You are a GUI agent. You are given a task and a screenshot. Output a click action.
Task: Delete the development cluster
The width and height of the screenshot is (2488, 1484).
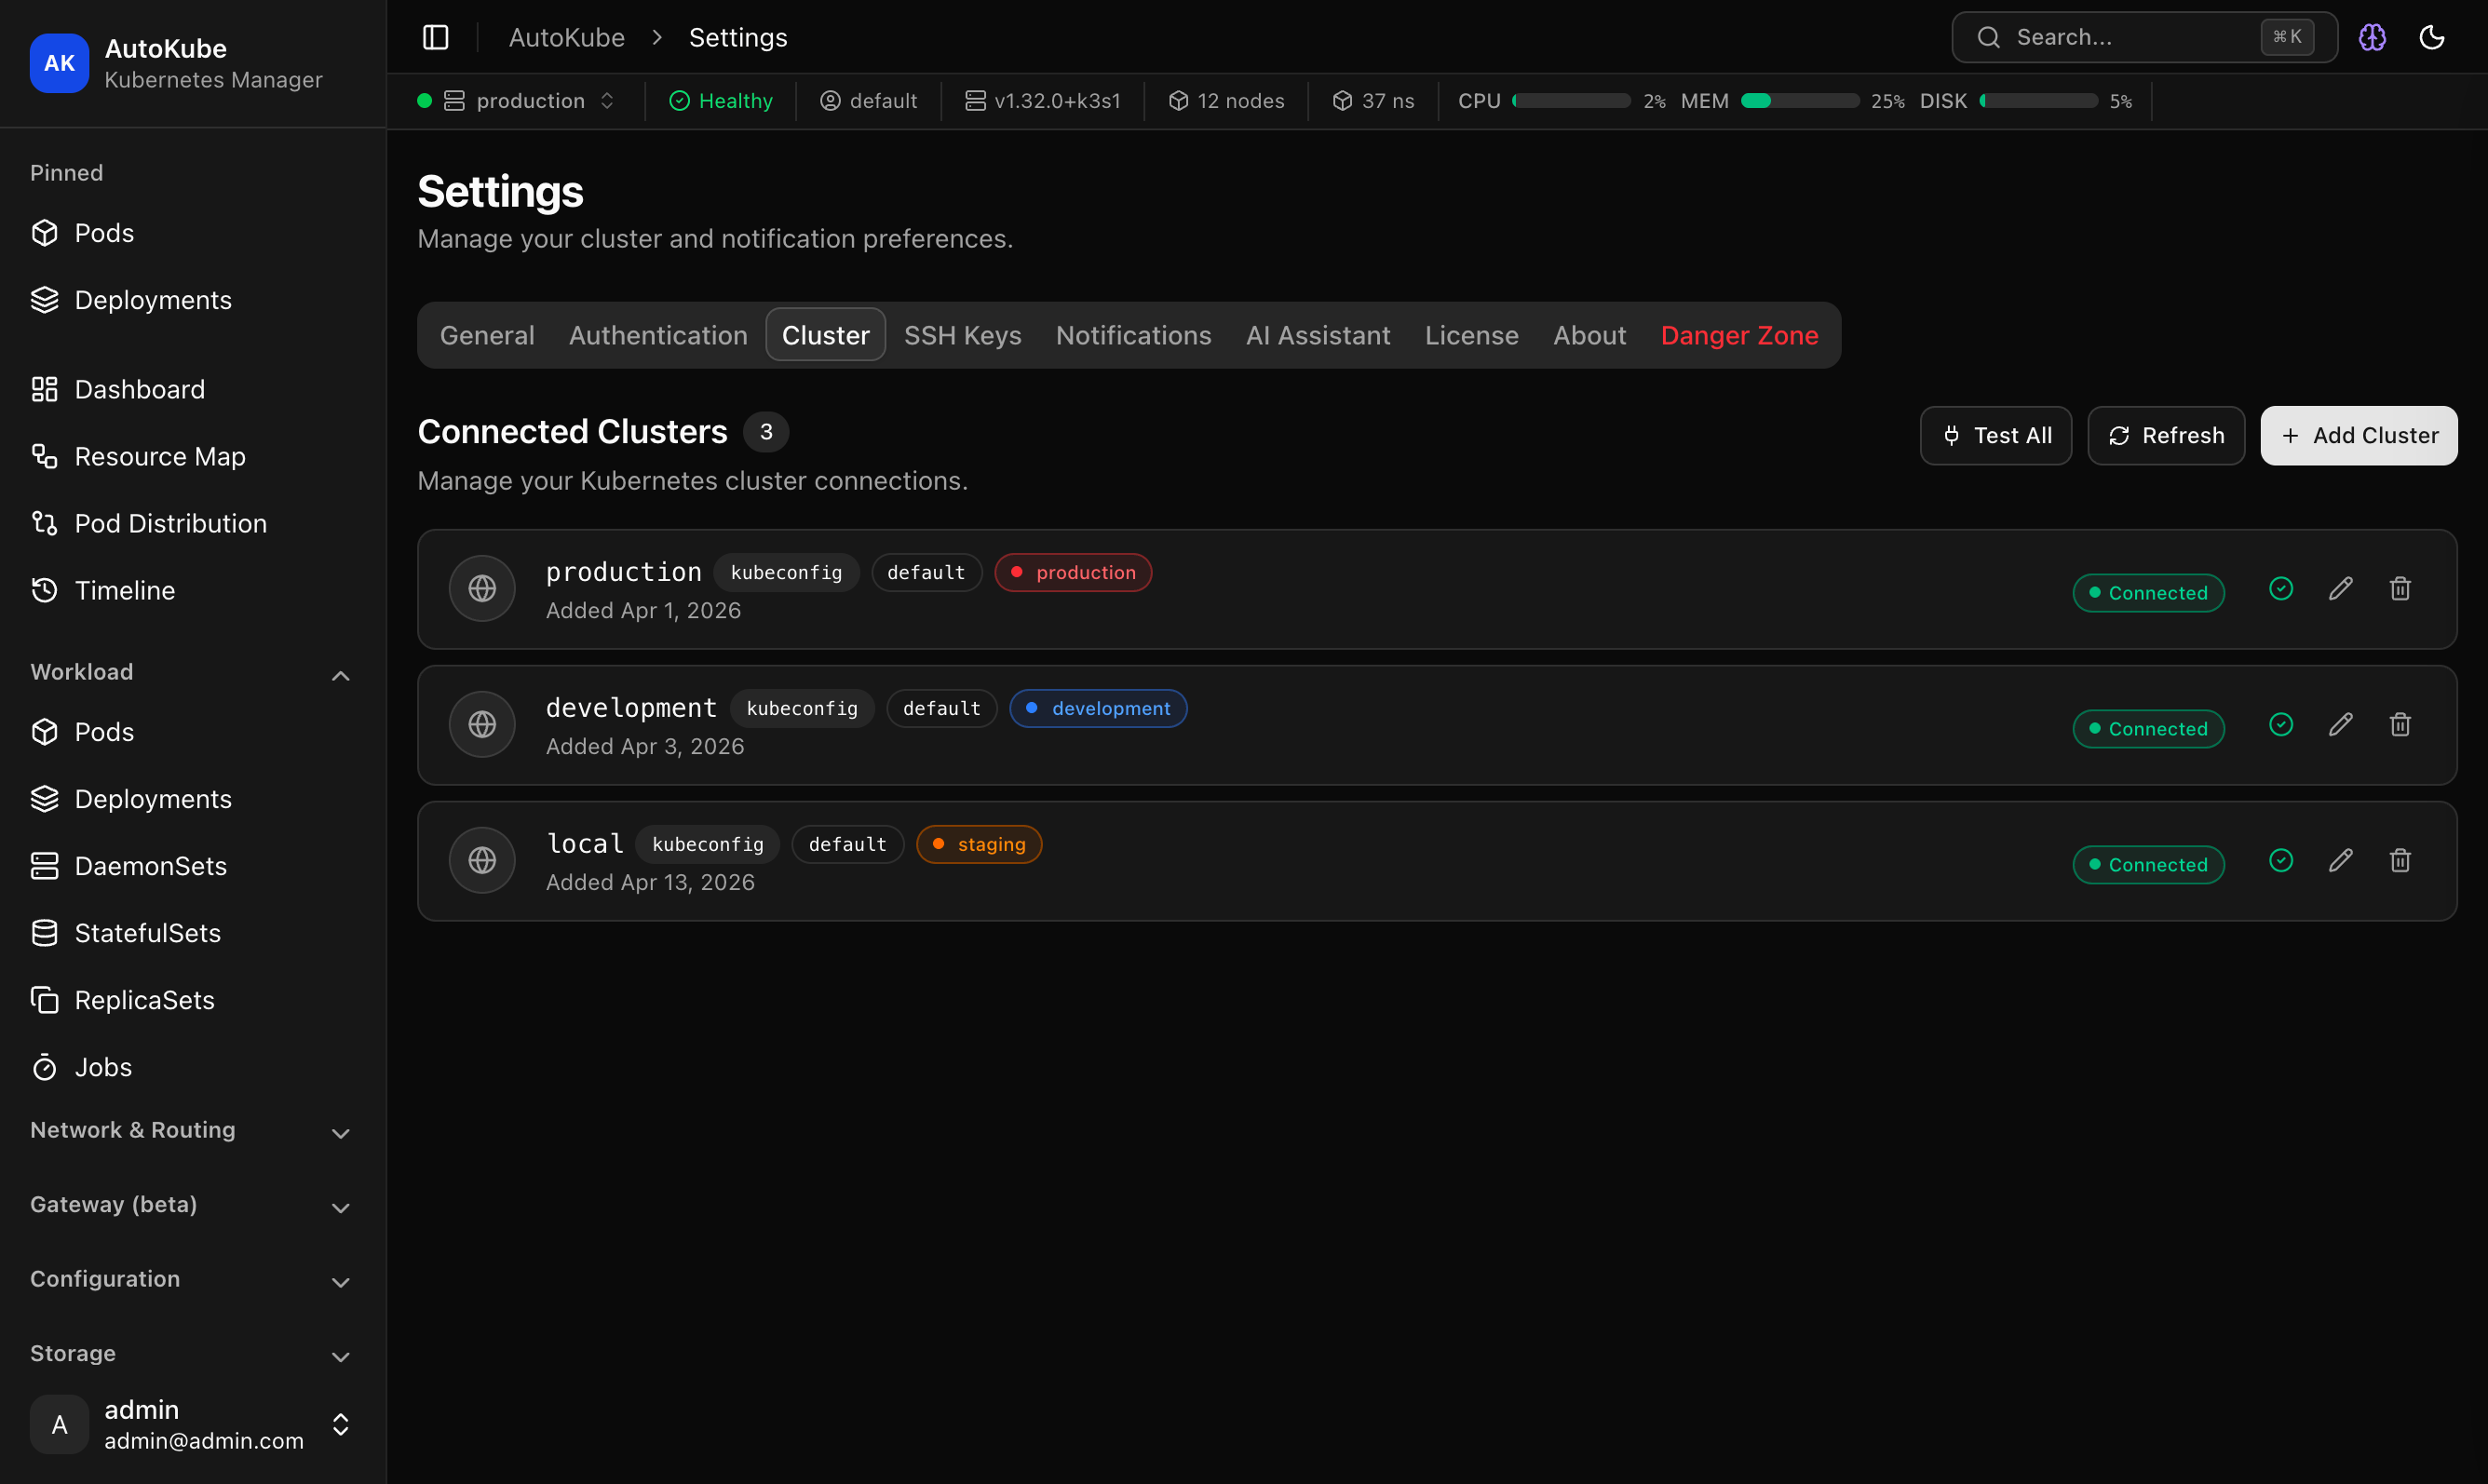click(x=2400, y=725)
